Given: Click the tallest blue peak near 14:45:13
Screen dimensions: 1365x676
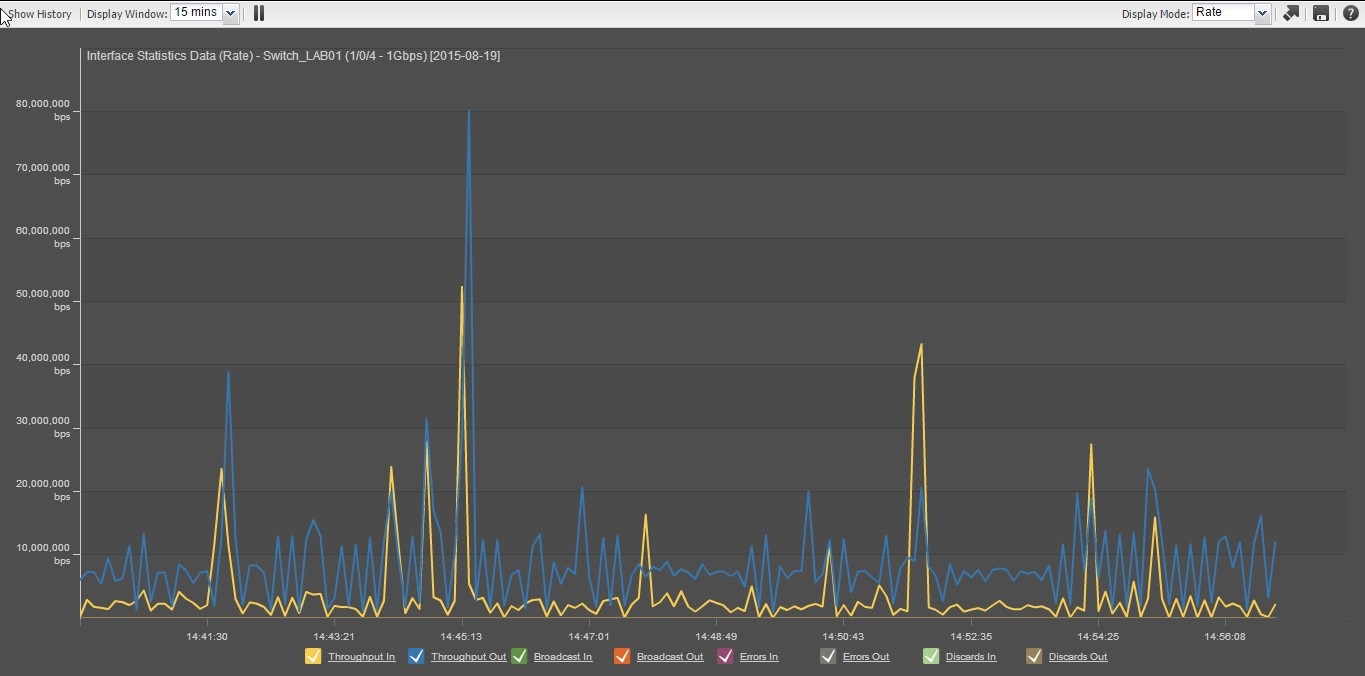Looking at the screenshot, I should [468, 112].
